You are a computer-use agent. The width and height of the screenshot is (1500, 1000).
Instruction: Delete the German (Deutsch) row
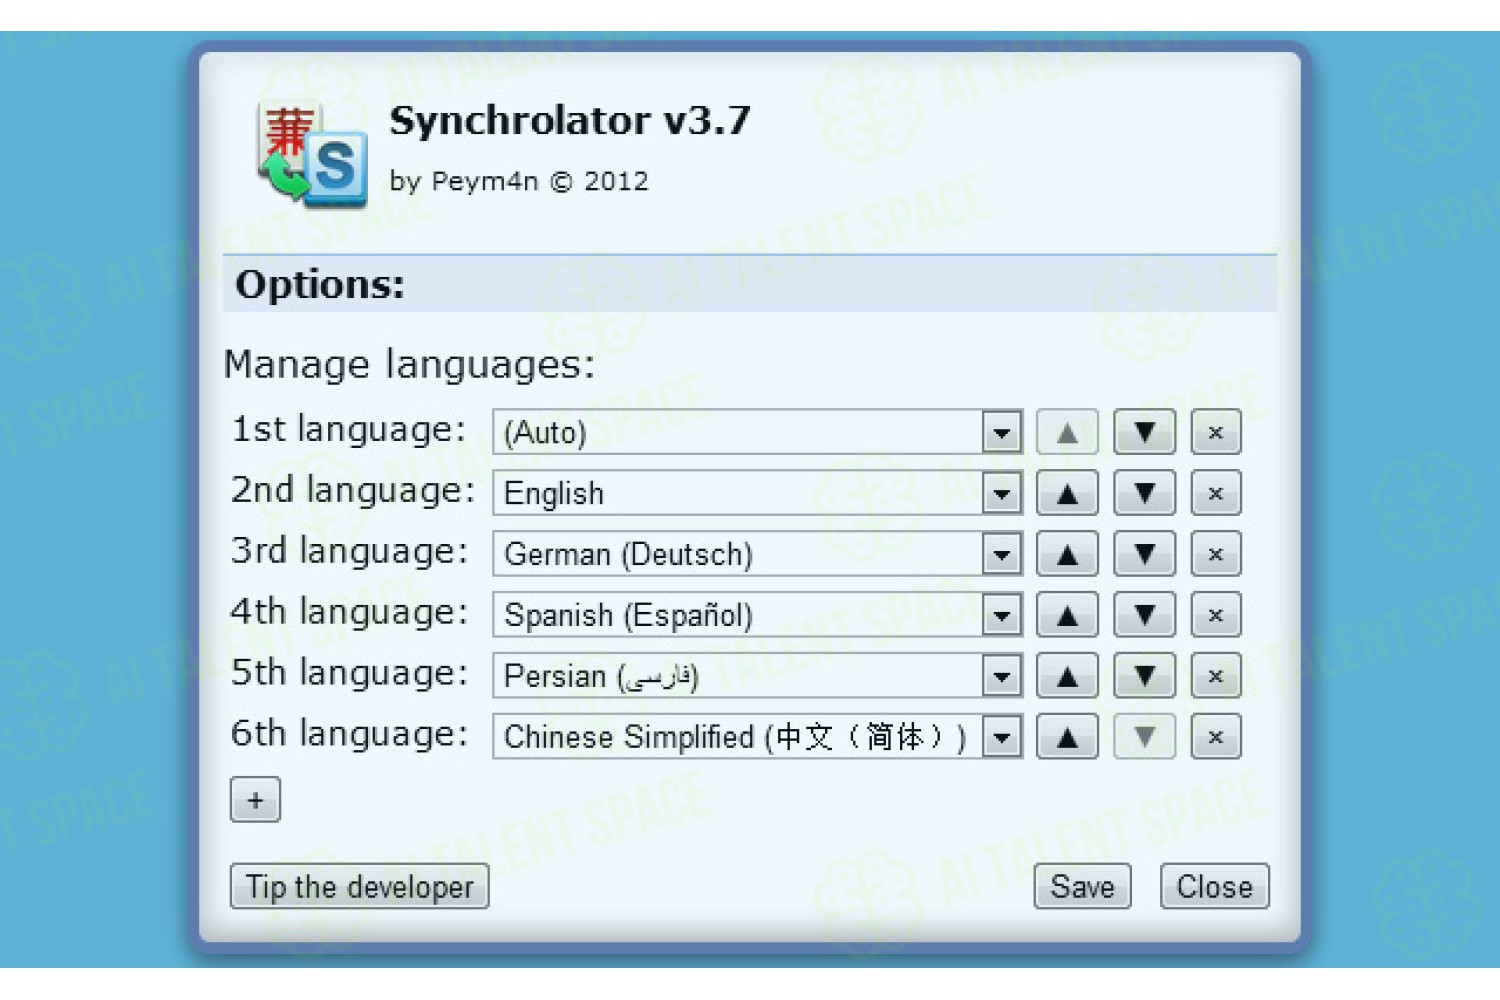[x=1216, y=555]
